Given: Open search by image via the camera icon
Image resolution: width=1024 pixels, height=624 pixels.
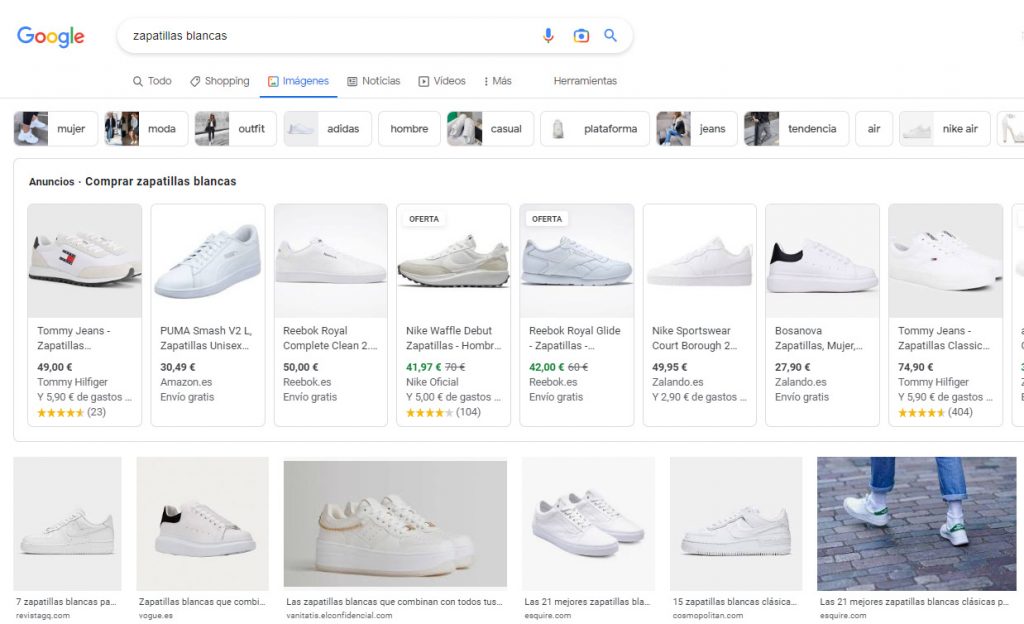Looking at the screenshot, I should (x=581, y=35).
